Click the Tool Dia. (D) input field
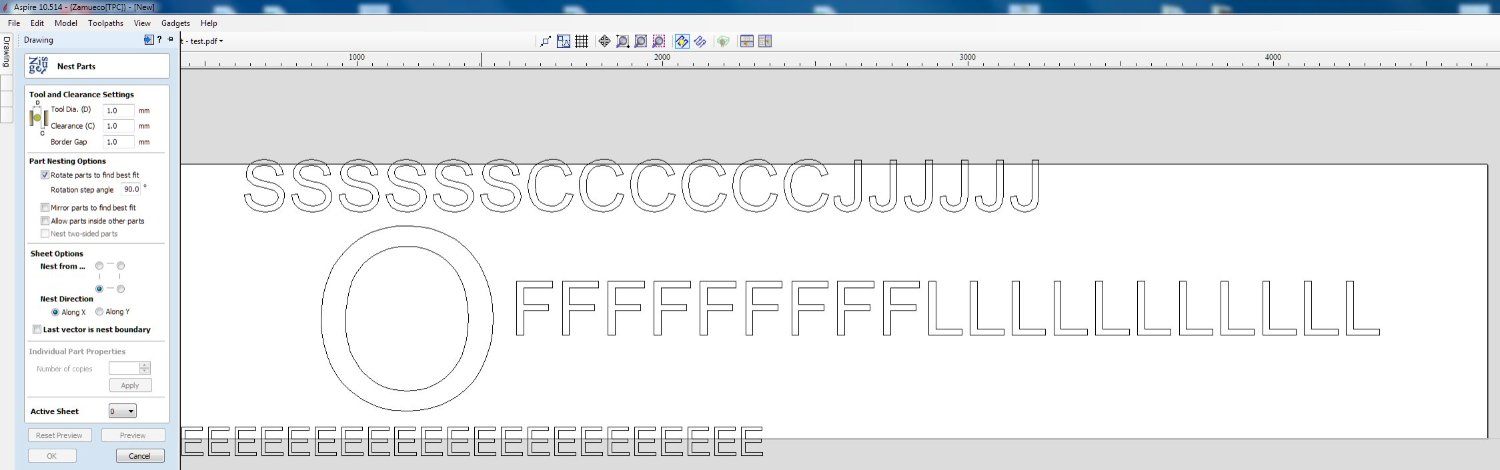Screen dimensions: 1500x470 (x=119, y=110)
